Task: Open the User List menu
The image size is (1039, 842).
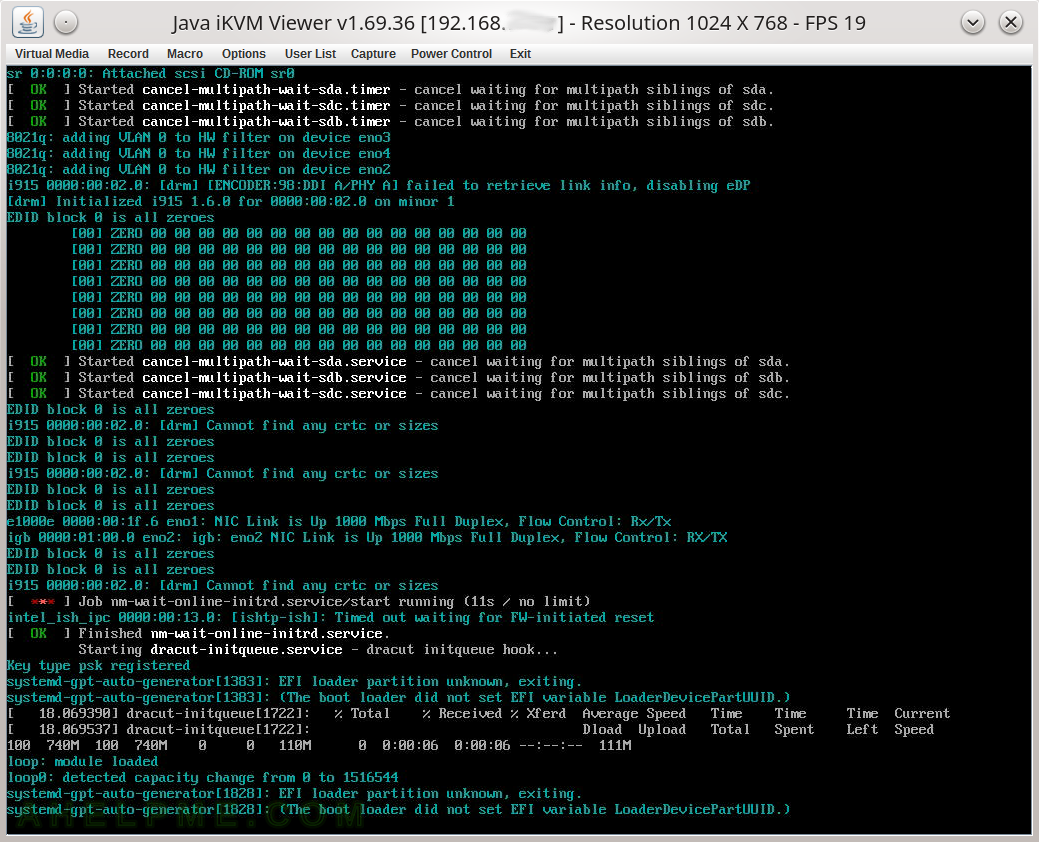Action: click(310, 54)
